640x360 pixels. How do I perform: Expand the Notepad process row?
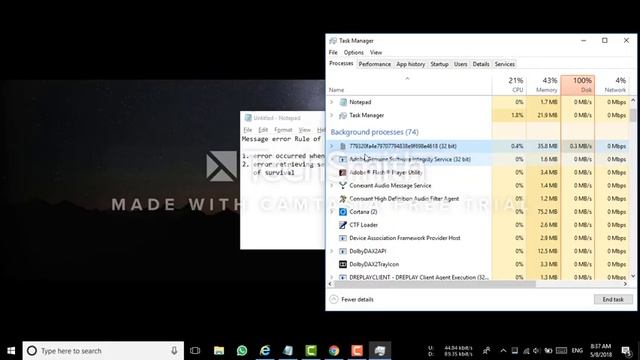pyautogui.click(x=332, y=102)
